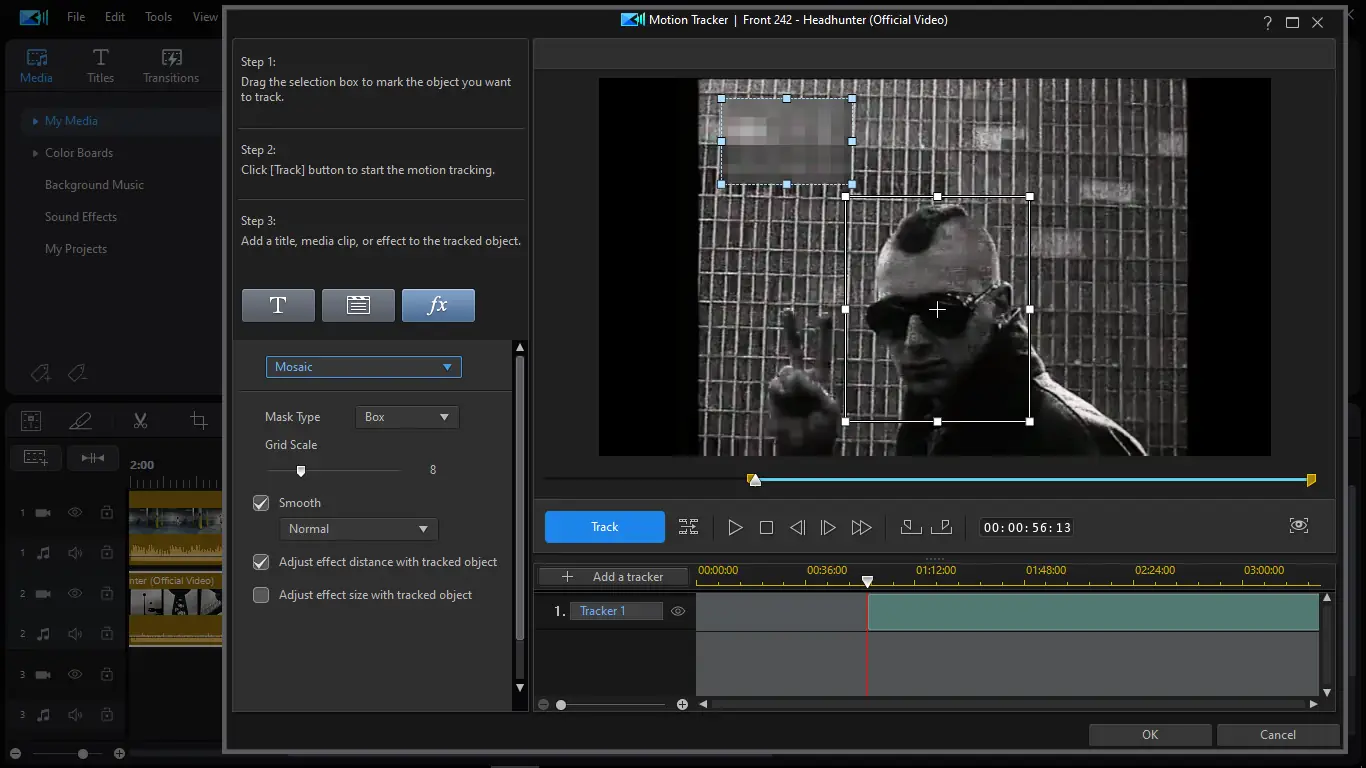Viewport: 1366px width, 768px height.
Task: Uncheck Adjust effect distance with tracked object
Action: pos(261,562)
